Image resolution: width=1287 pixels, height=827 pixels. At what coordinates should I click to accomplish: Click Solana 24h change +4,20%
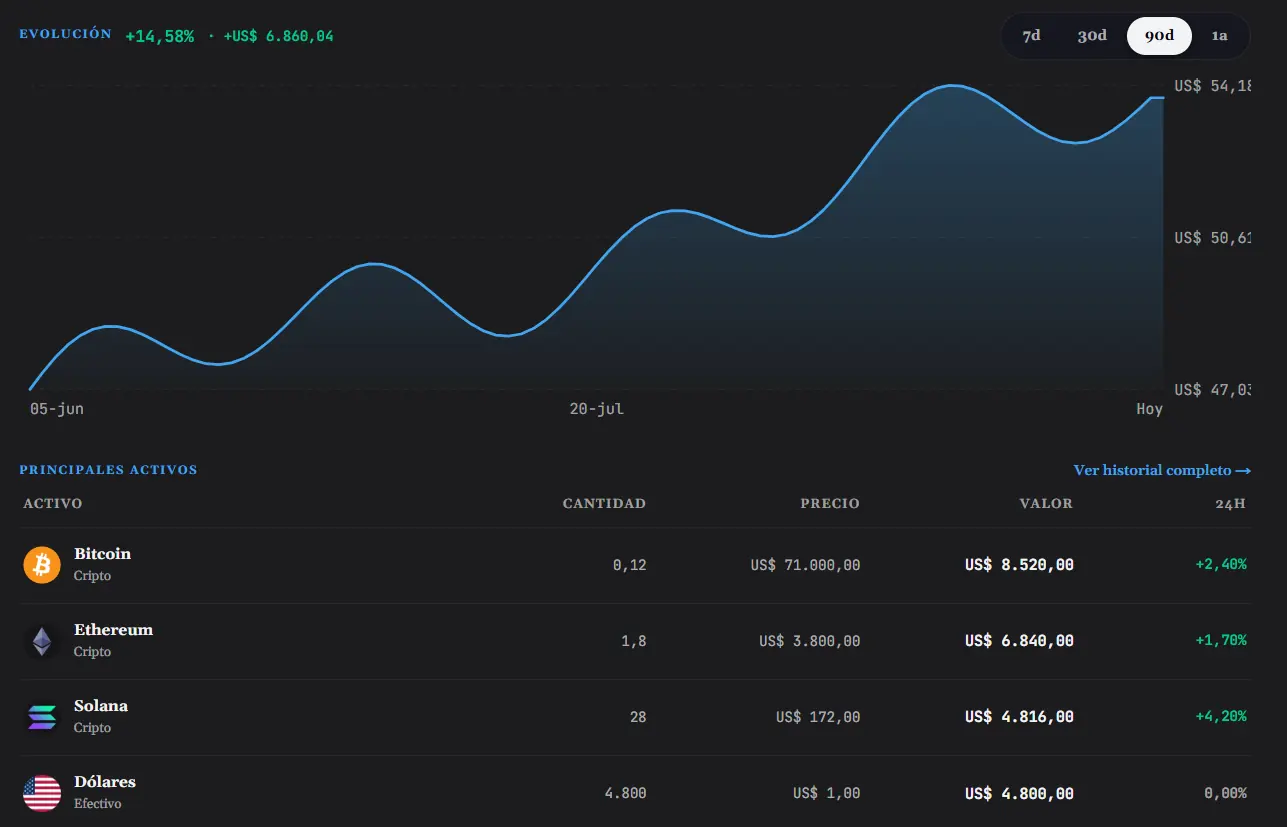(x=1221, y=717)
